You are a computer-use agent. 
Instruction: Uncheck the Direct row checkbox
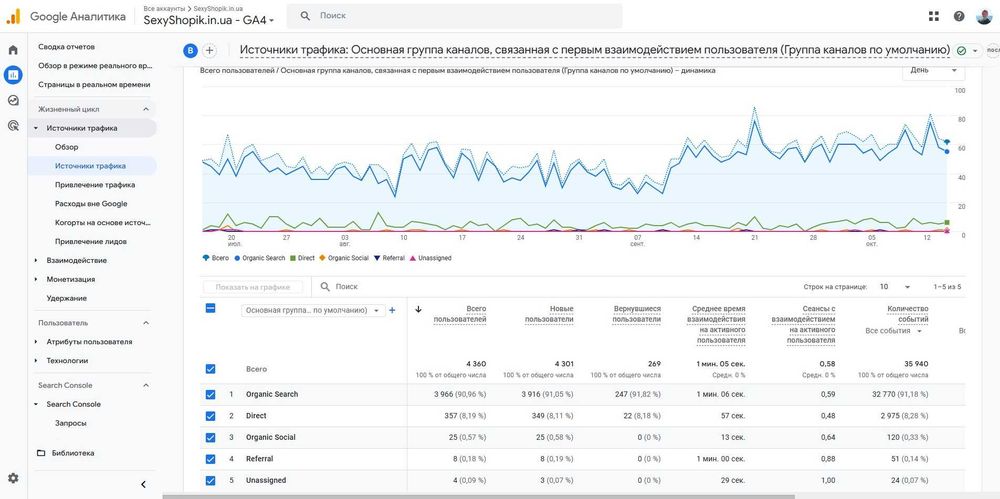(210, 416)
